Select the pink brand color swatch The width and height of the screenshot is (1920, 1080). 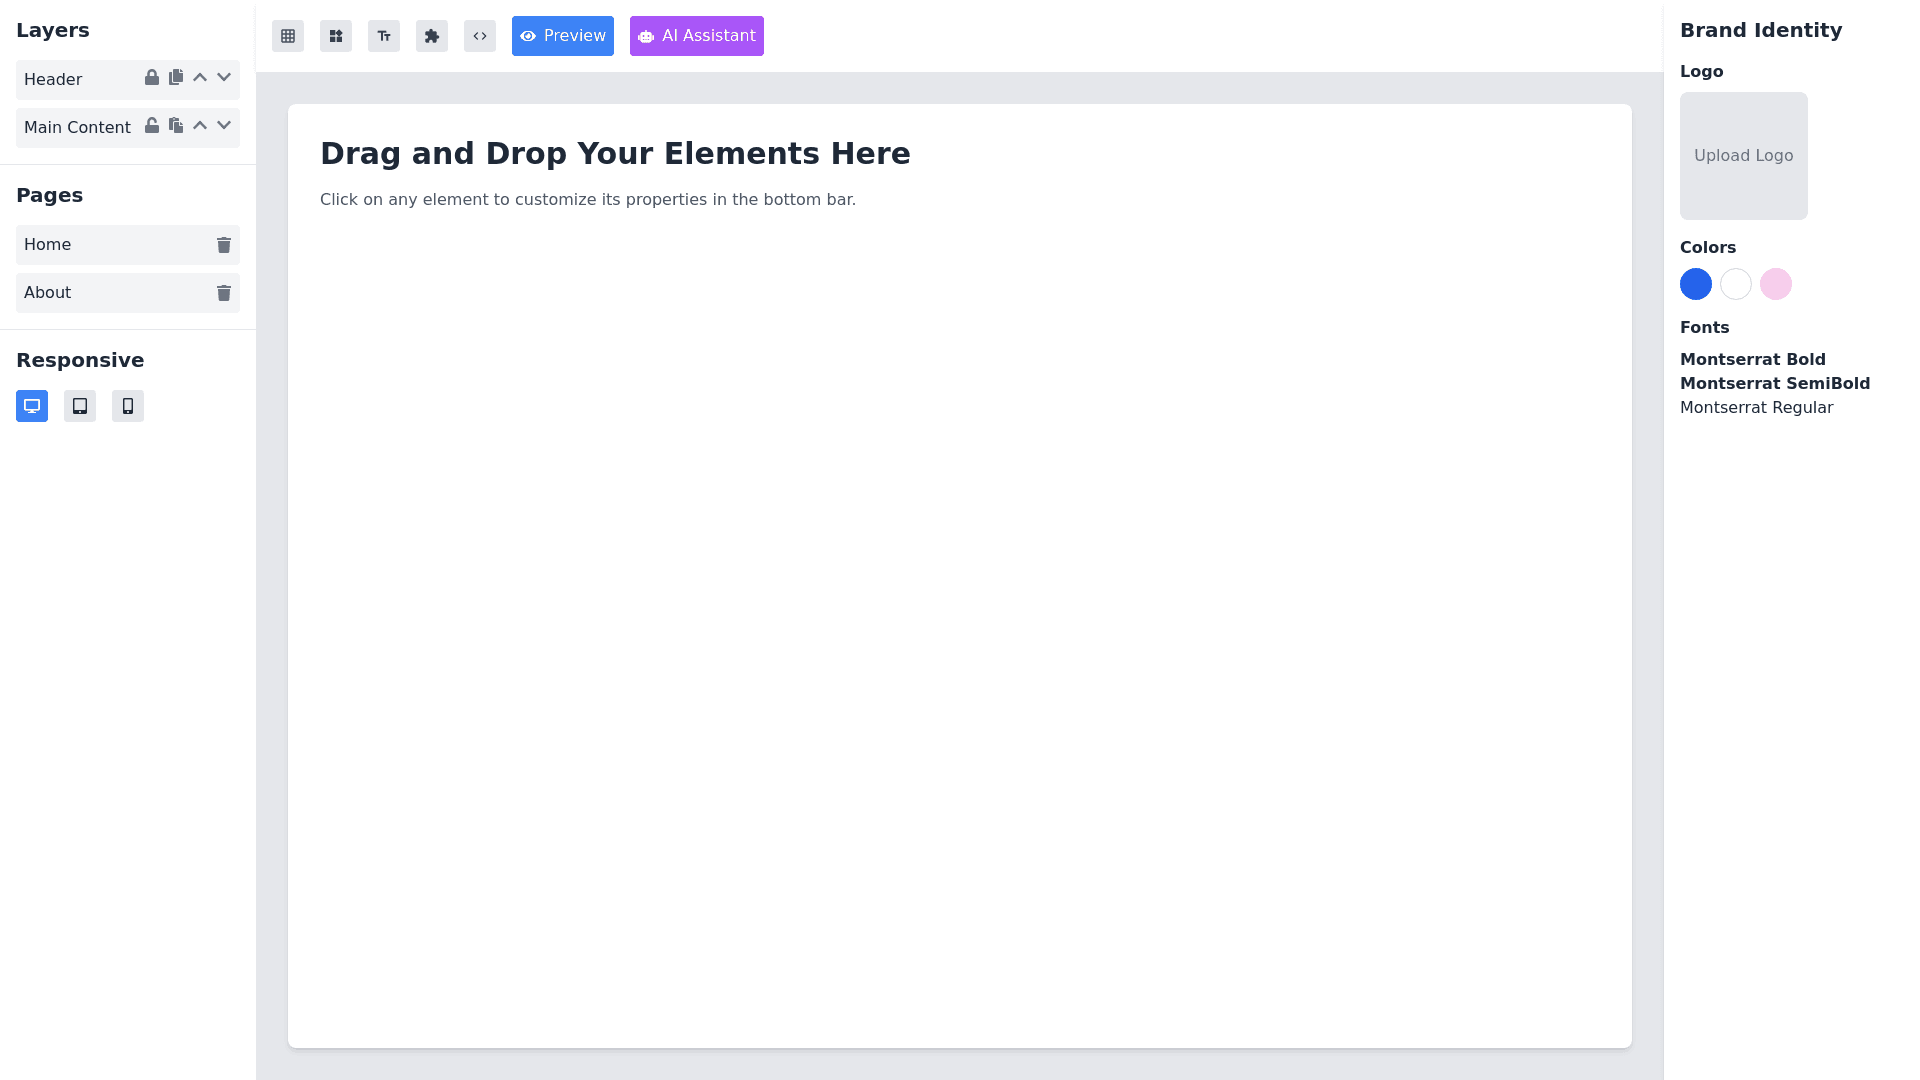[x=1776, y=284]
